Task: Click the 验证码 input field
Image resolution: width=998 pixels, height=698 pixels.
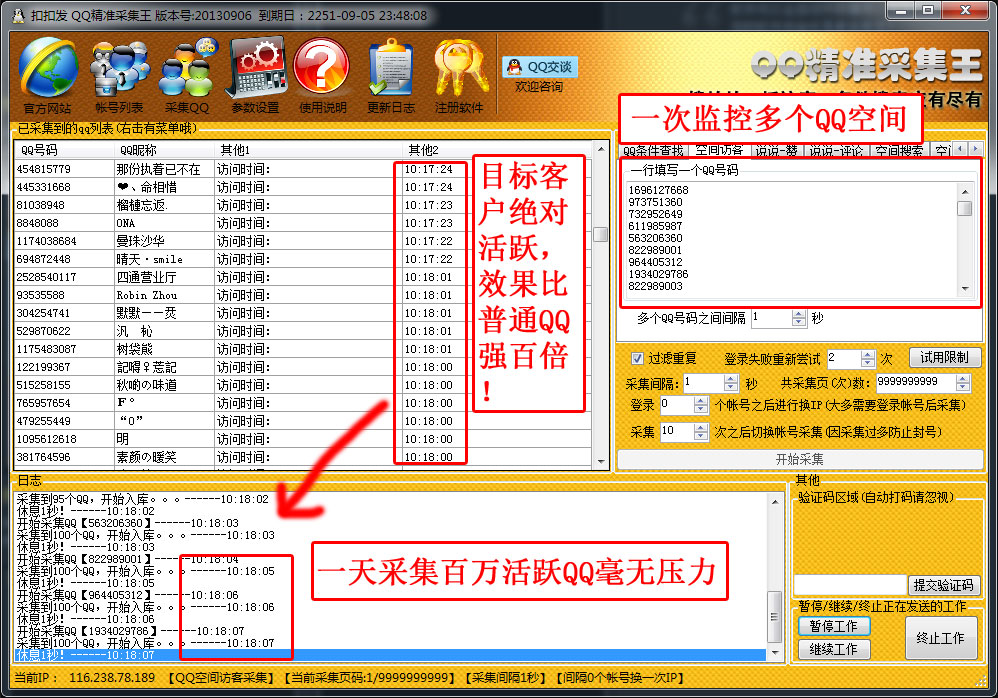Action: 850,585
